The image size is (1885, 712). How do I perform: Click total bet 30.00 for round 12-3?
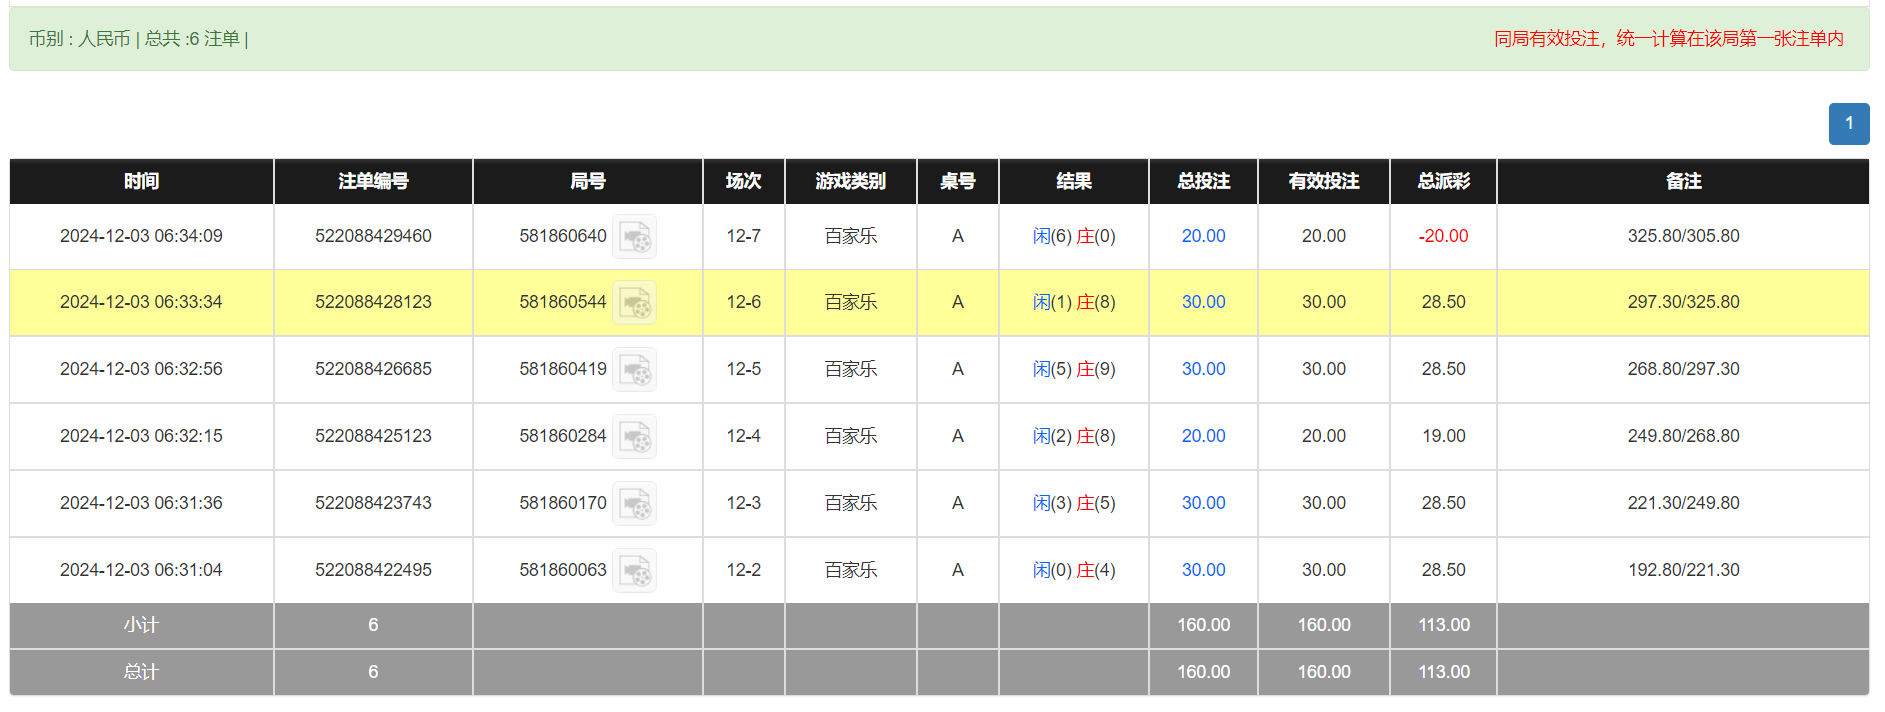tap(1203, 503)
